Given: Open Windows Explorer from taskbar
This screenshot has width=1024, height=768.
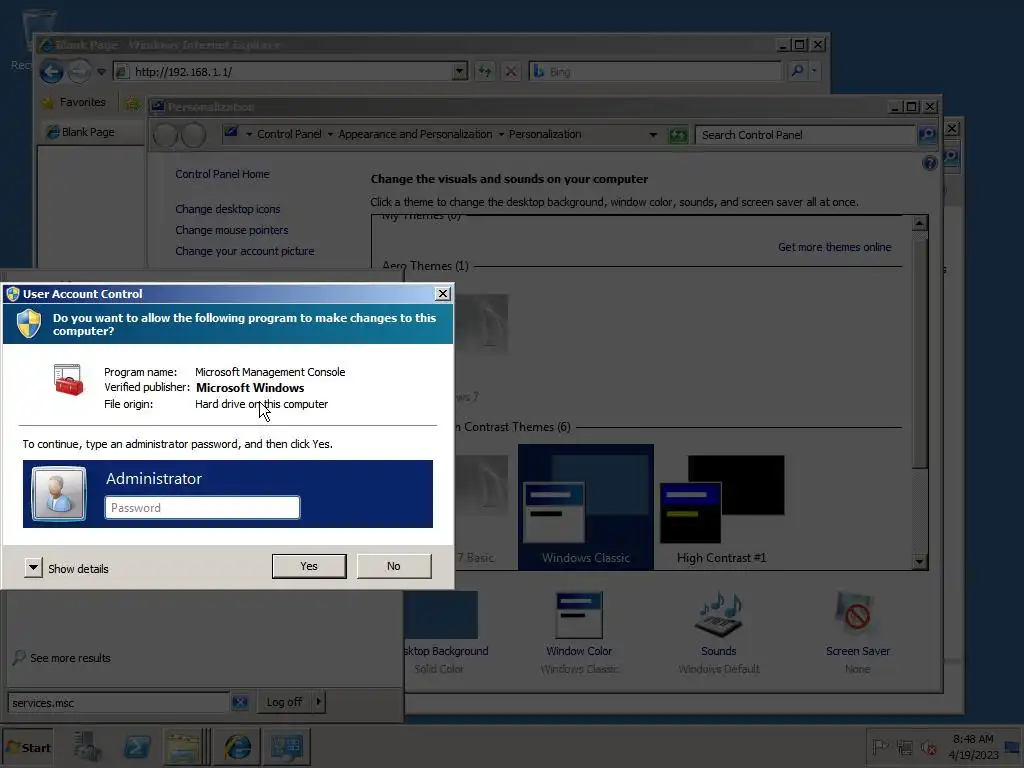Looking at the screenshot, I should coord(184,747).
